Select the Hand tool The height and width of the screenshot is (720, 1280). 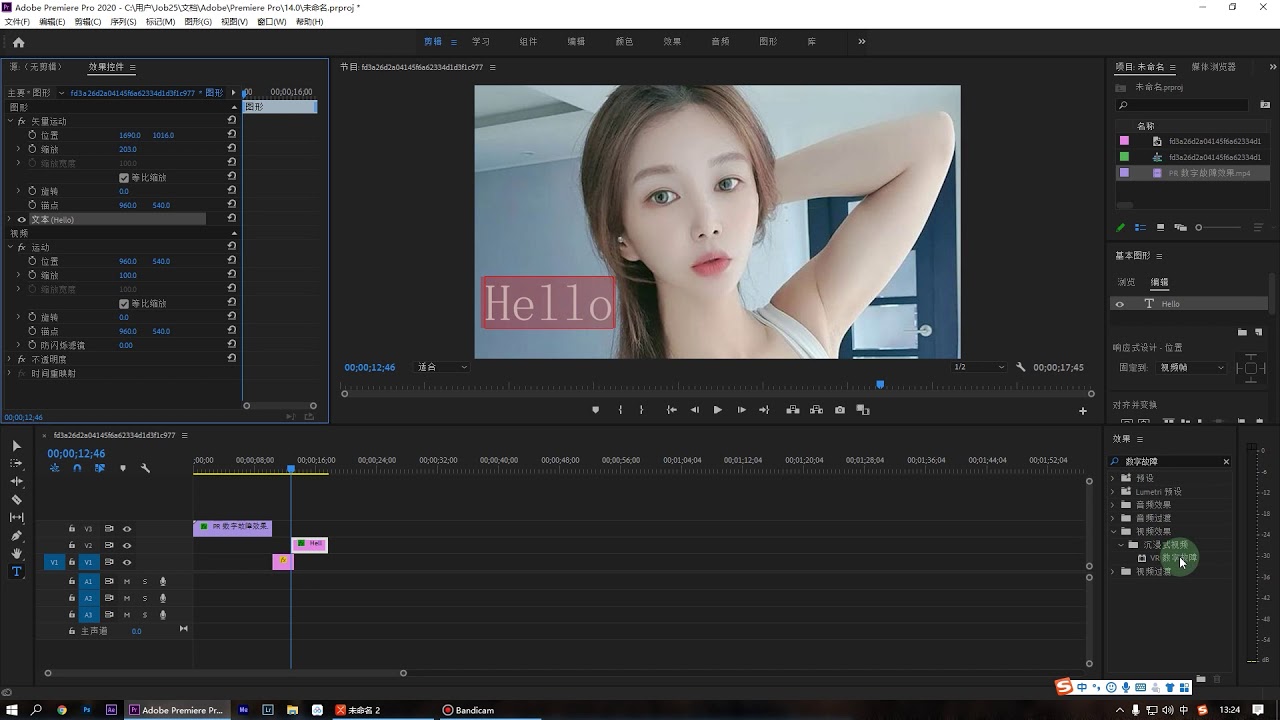pos(16,553)
